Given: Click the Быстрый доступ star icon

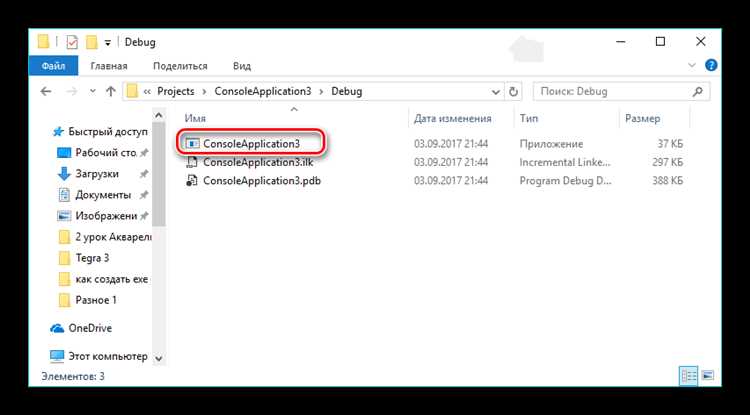Looking at the screenshot, I should [x=58, y=131].
